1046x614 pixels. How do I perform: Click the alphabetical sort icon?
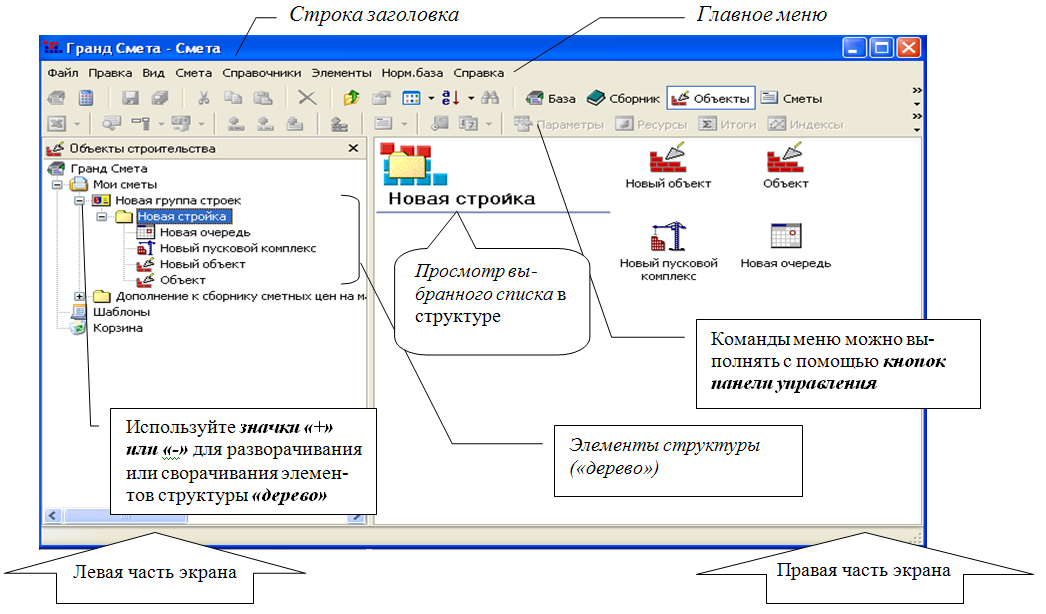(x=450, y=98)
